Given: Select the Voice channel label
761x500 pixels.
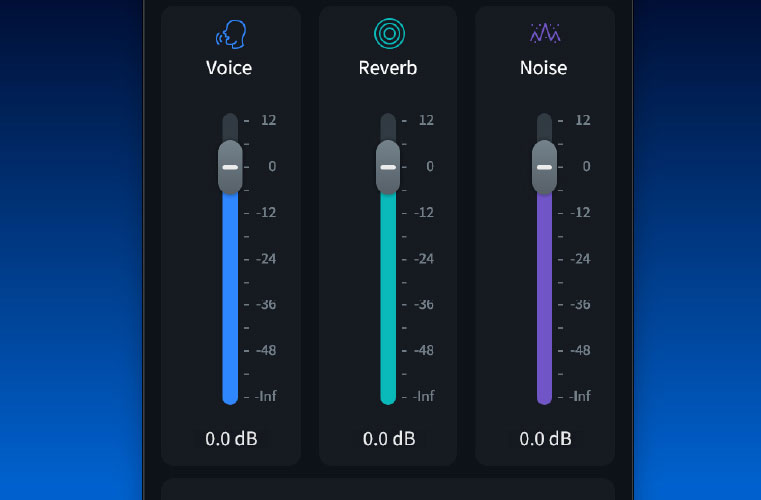Looking at the screenshot, I should 229,68.
